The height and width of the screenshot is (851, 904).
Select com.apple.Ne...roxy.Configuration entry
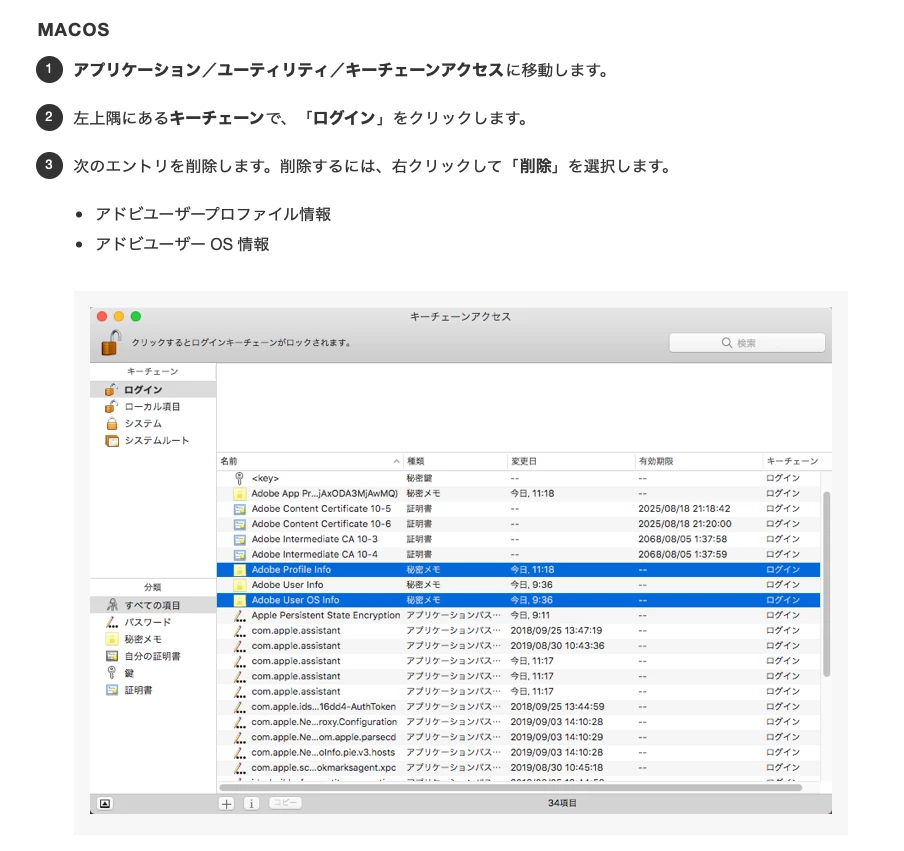(x=518, y=722)
